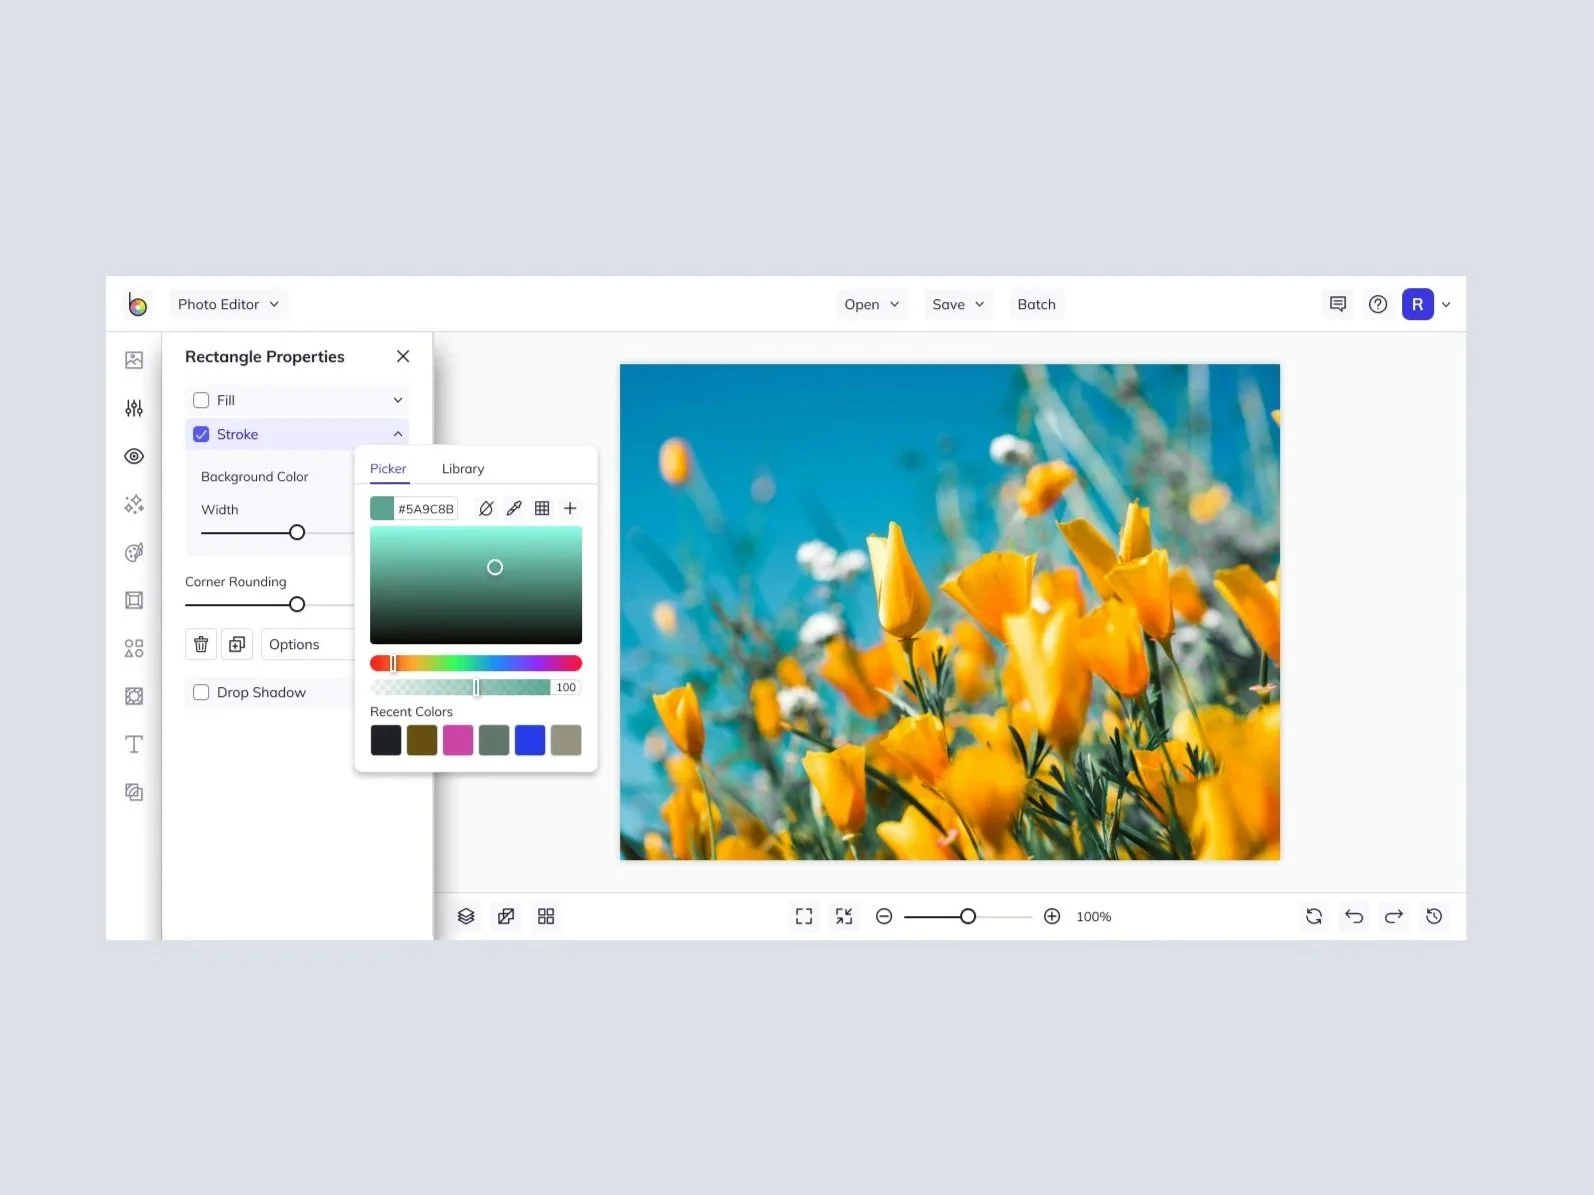Open the history clock icon

click(1434, 916)
